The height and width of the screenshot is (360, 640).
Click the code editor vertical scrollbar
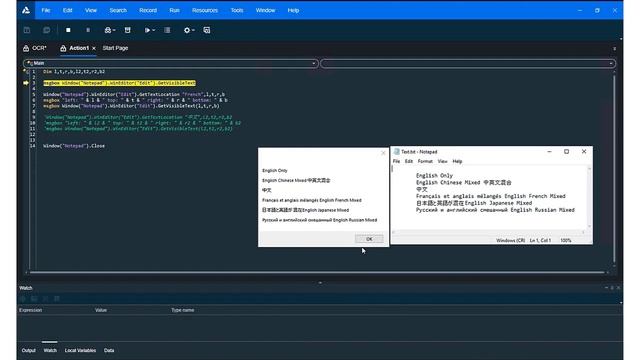(614, 168)
